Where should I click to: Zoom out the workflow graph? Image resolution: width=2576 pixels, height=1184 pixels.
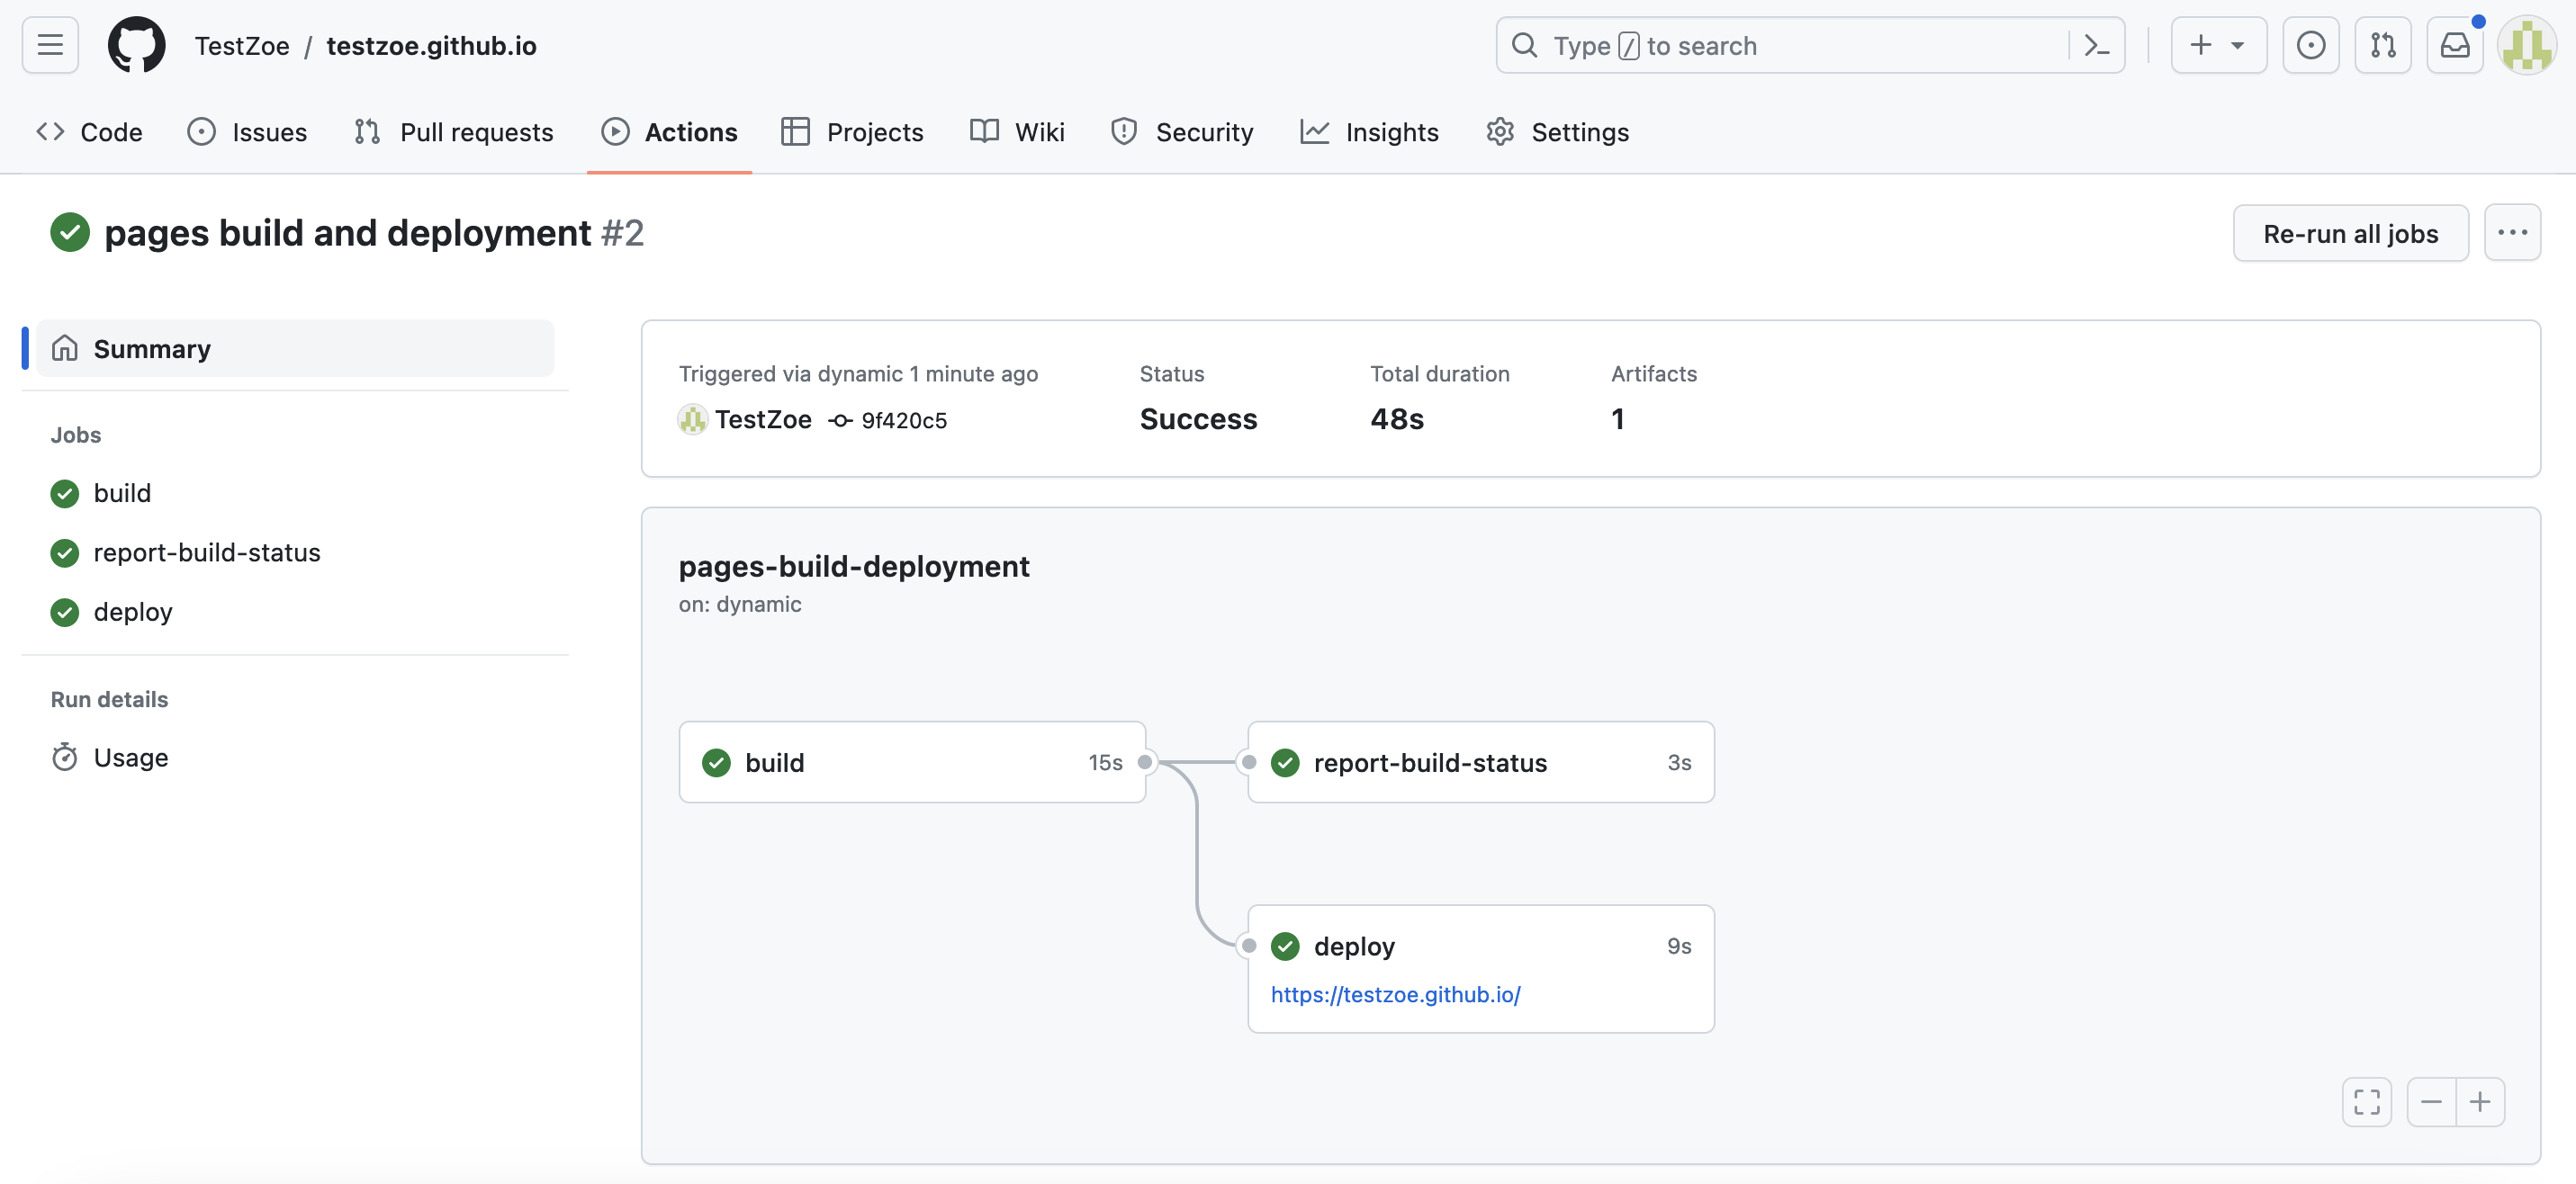2431,1101
